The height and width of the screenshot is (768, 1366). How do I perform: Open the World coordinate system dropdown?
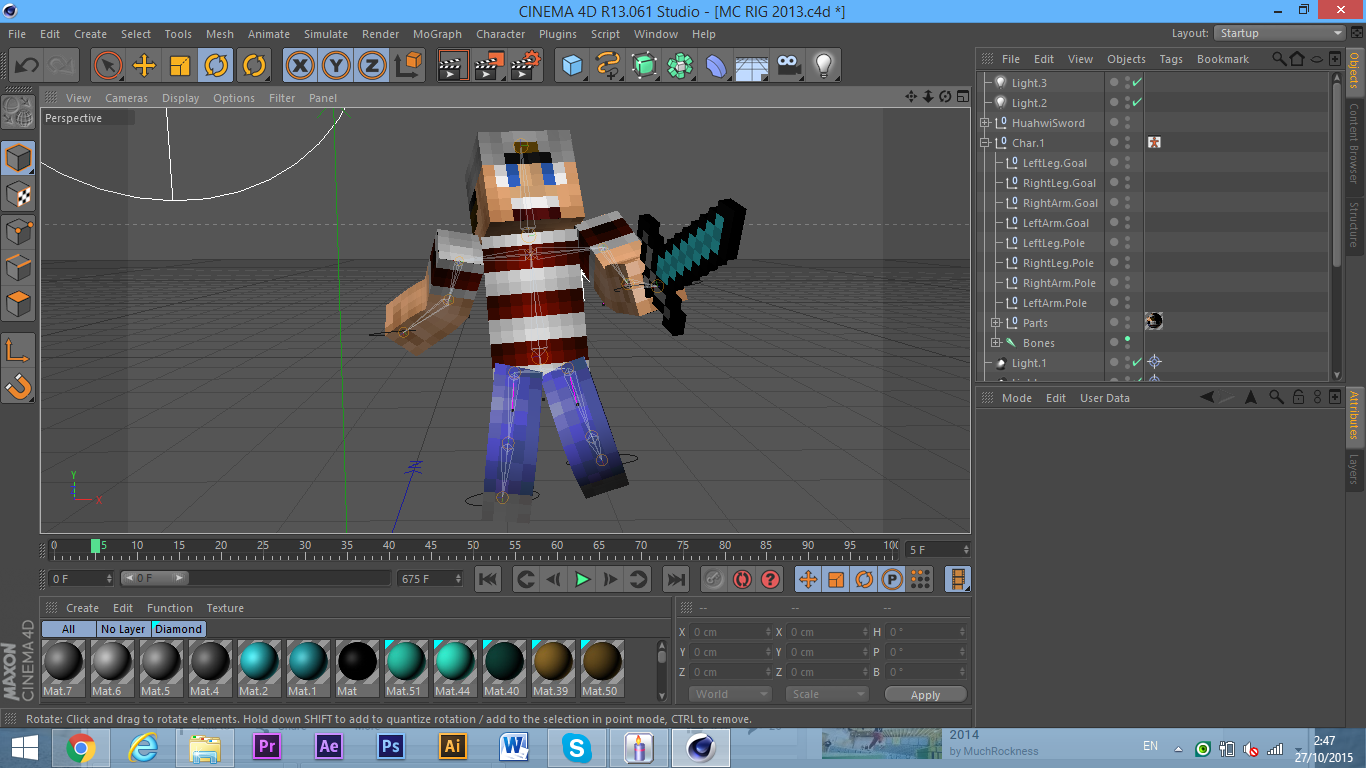[x=729, y=694]
